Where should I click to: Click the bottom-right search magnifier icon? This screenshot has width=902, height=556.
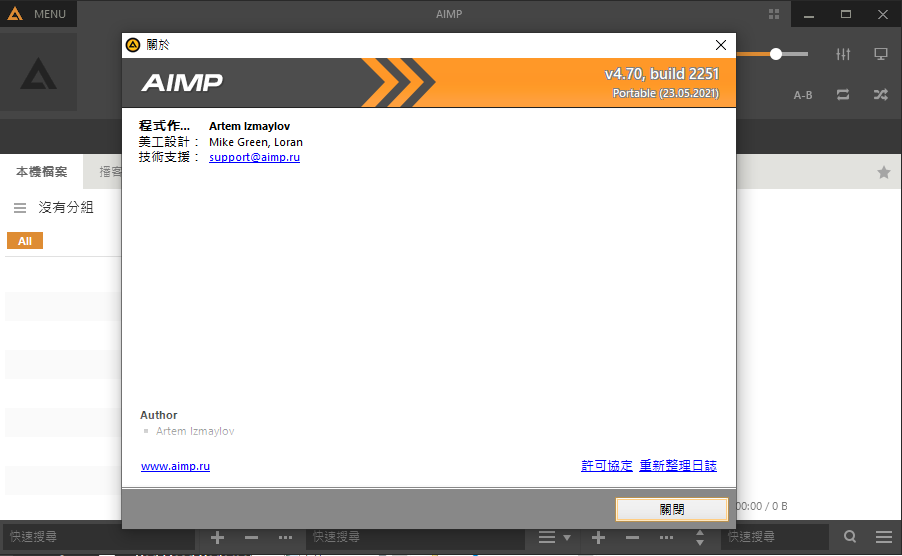point(850,537)
